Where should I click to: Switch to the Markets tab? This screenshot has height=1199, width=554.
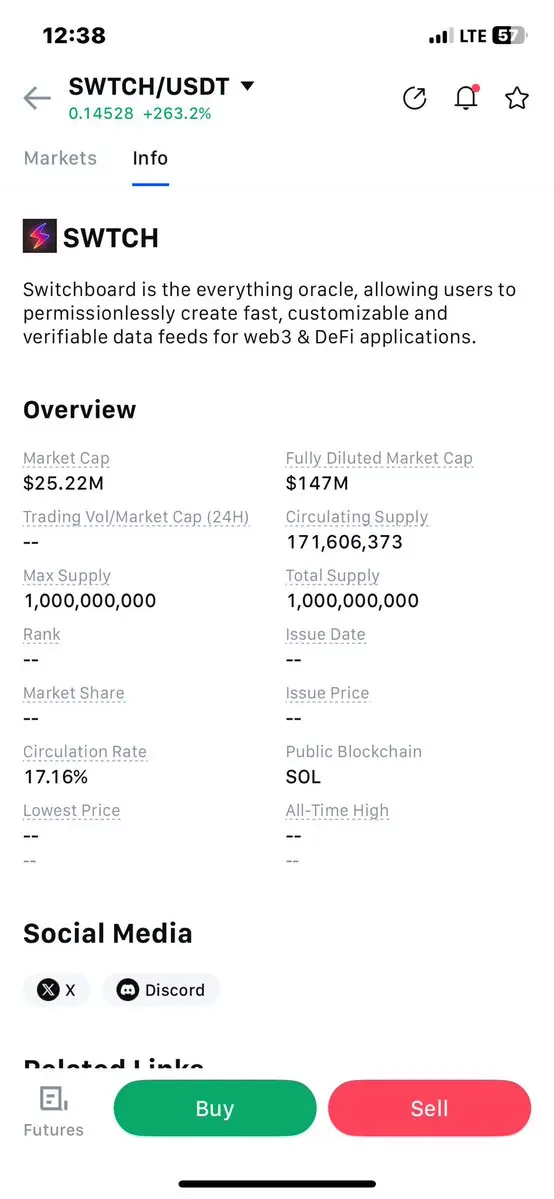click(60, 158)
